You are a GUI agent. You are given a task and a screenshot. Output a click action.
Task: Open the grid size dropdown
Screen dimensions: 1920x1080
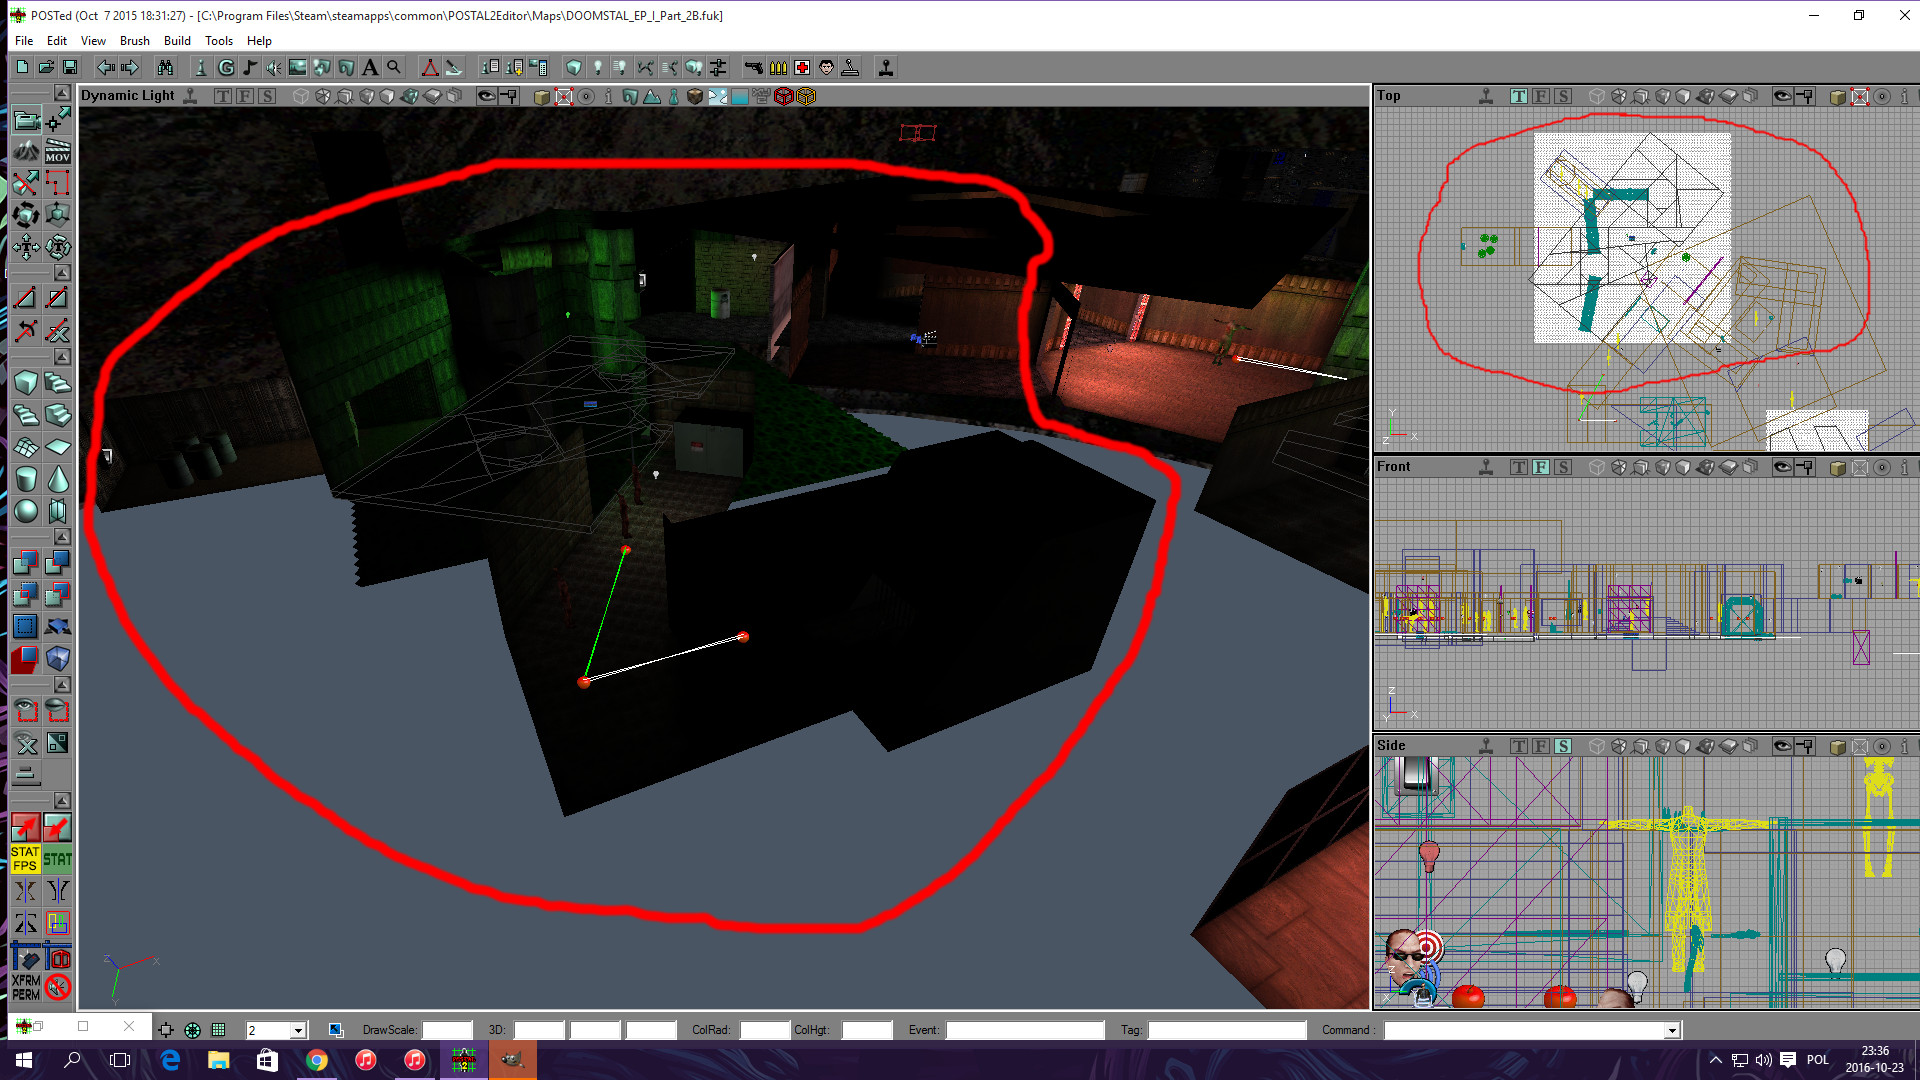(298, 1030)
